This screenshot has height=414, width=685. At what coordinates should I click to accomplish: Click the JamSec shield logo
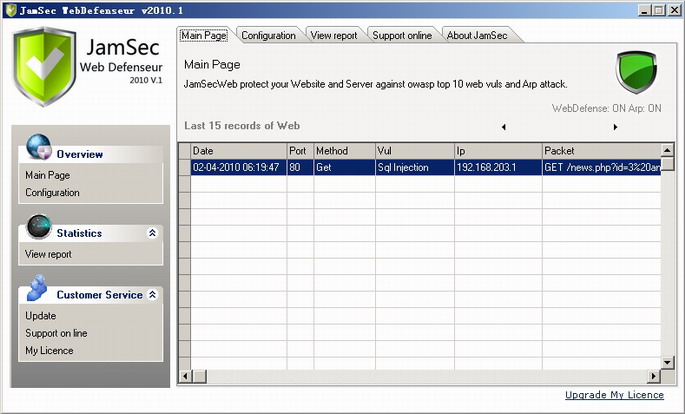[x=44, y=66]
